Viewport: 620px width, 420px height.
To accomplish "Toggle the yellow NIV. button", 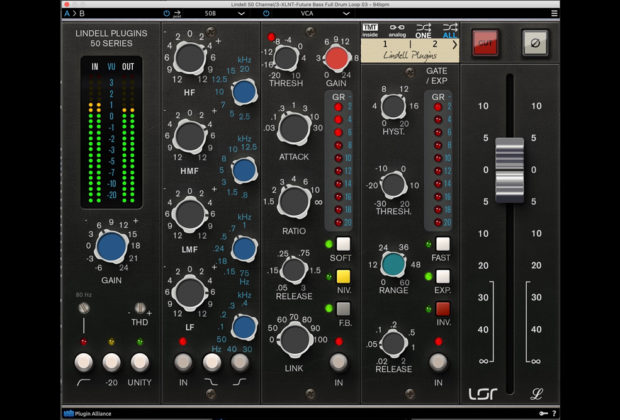I will pyautogui.click(x=343, y=276).
